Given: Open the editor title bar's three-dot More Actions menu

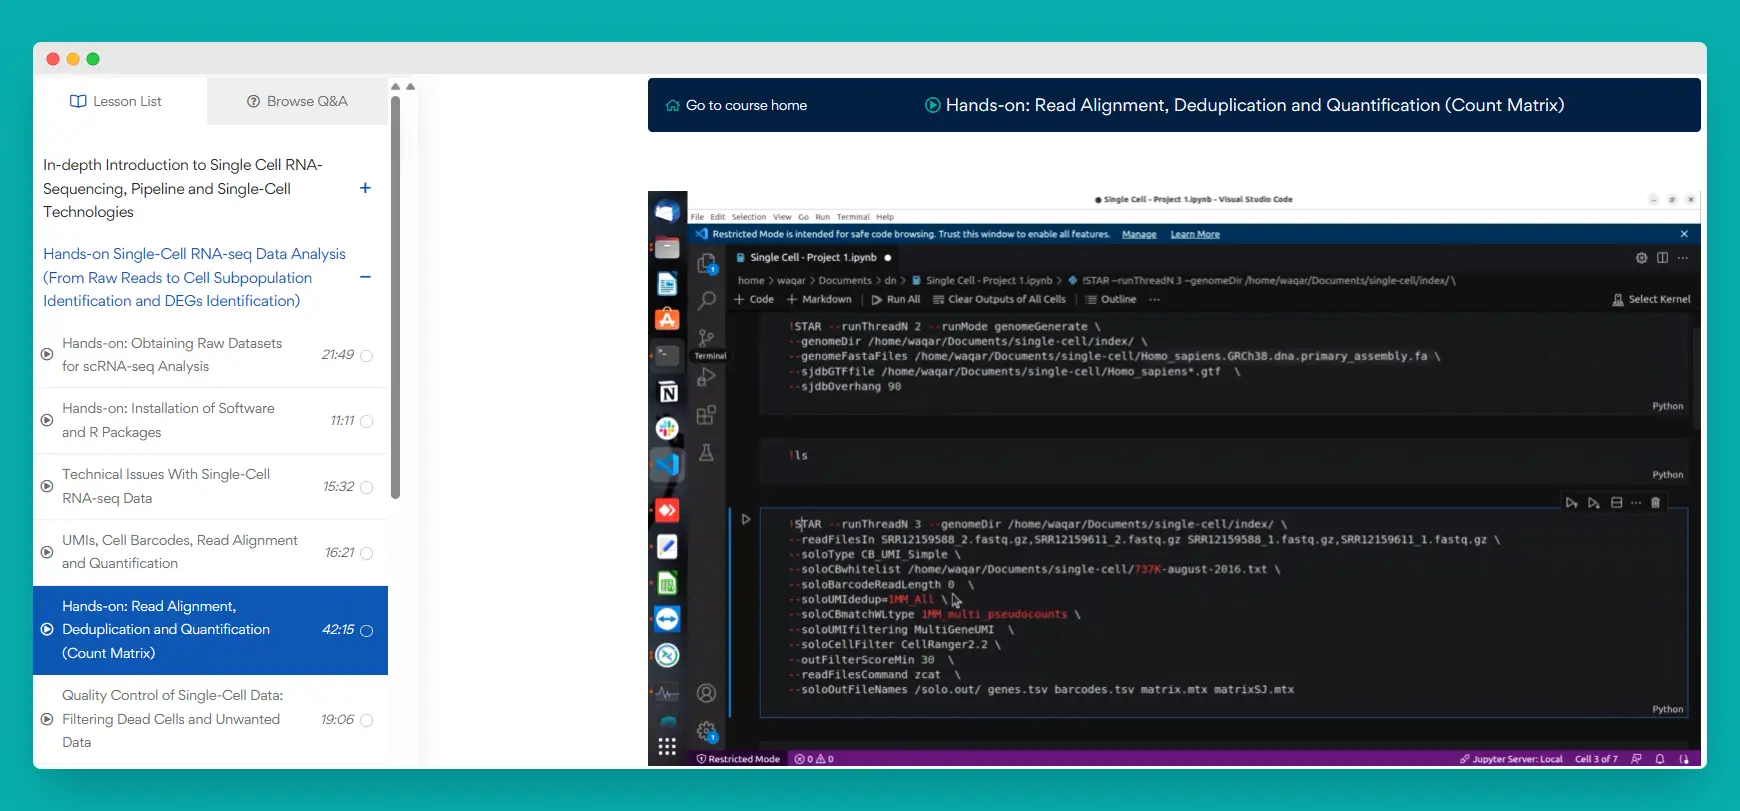Looking at the screenshot, I should [x=1683, y=258].
